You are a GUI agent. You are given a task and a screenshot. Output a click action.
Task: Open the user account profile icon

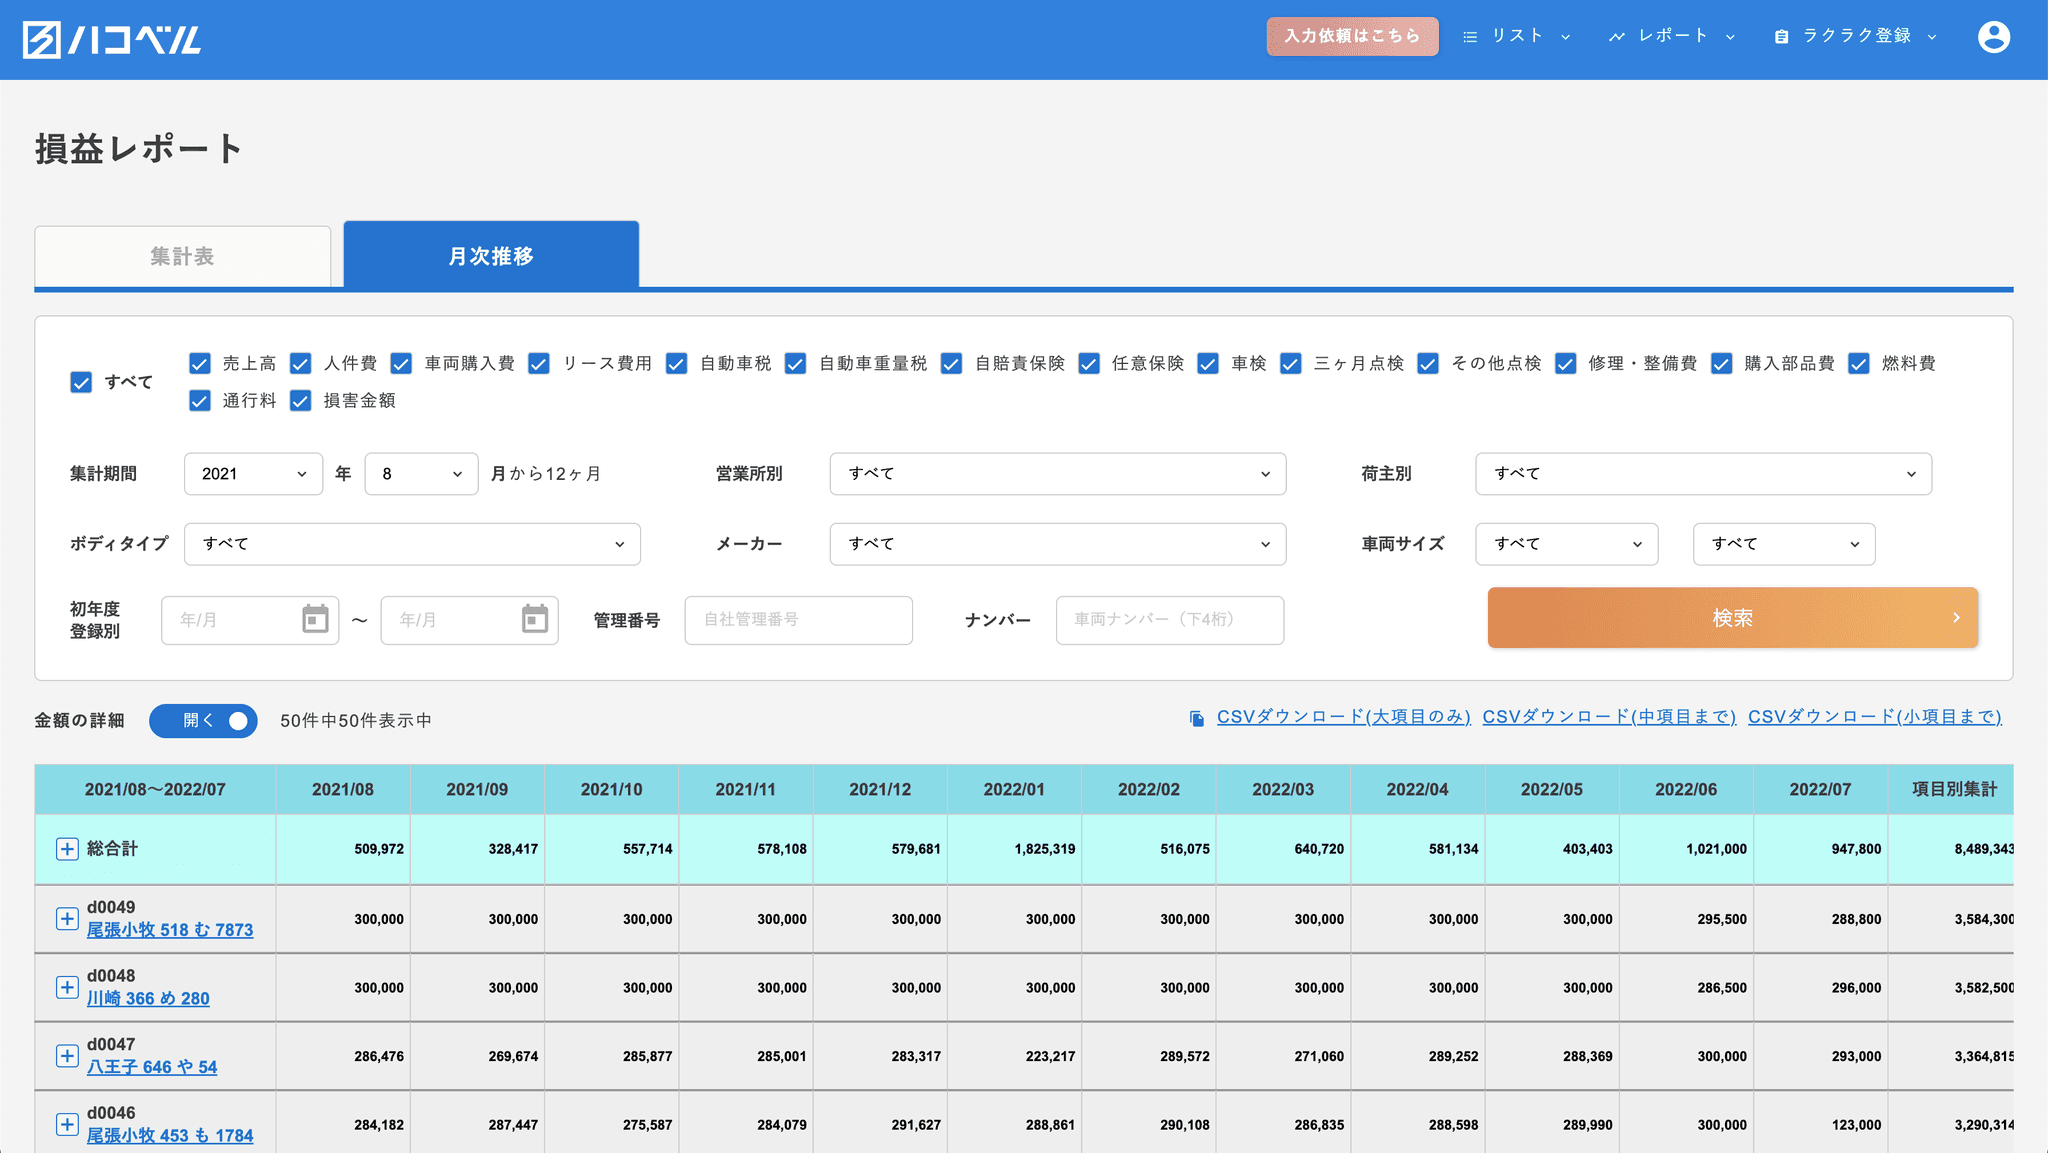click(x=1993, y=37)
